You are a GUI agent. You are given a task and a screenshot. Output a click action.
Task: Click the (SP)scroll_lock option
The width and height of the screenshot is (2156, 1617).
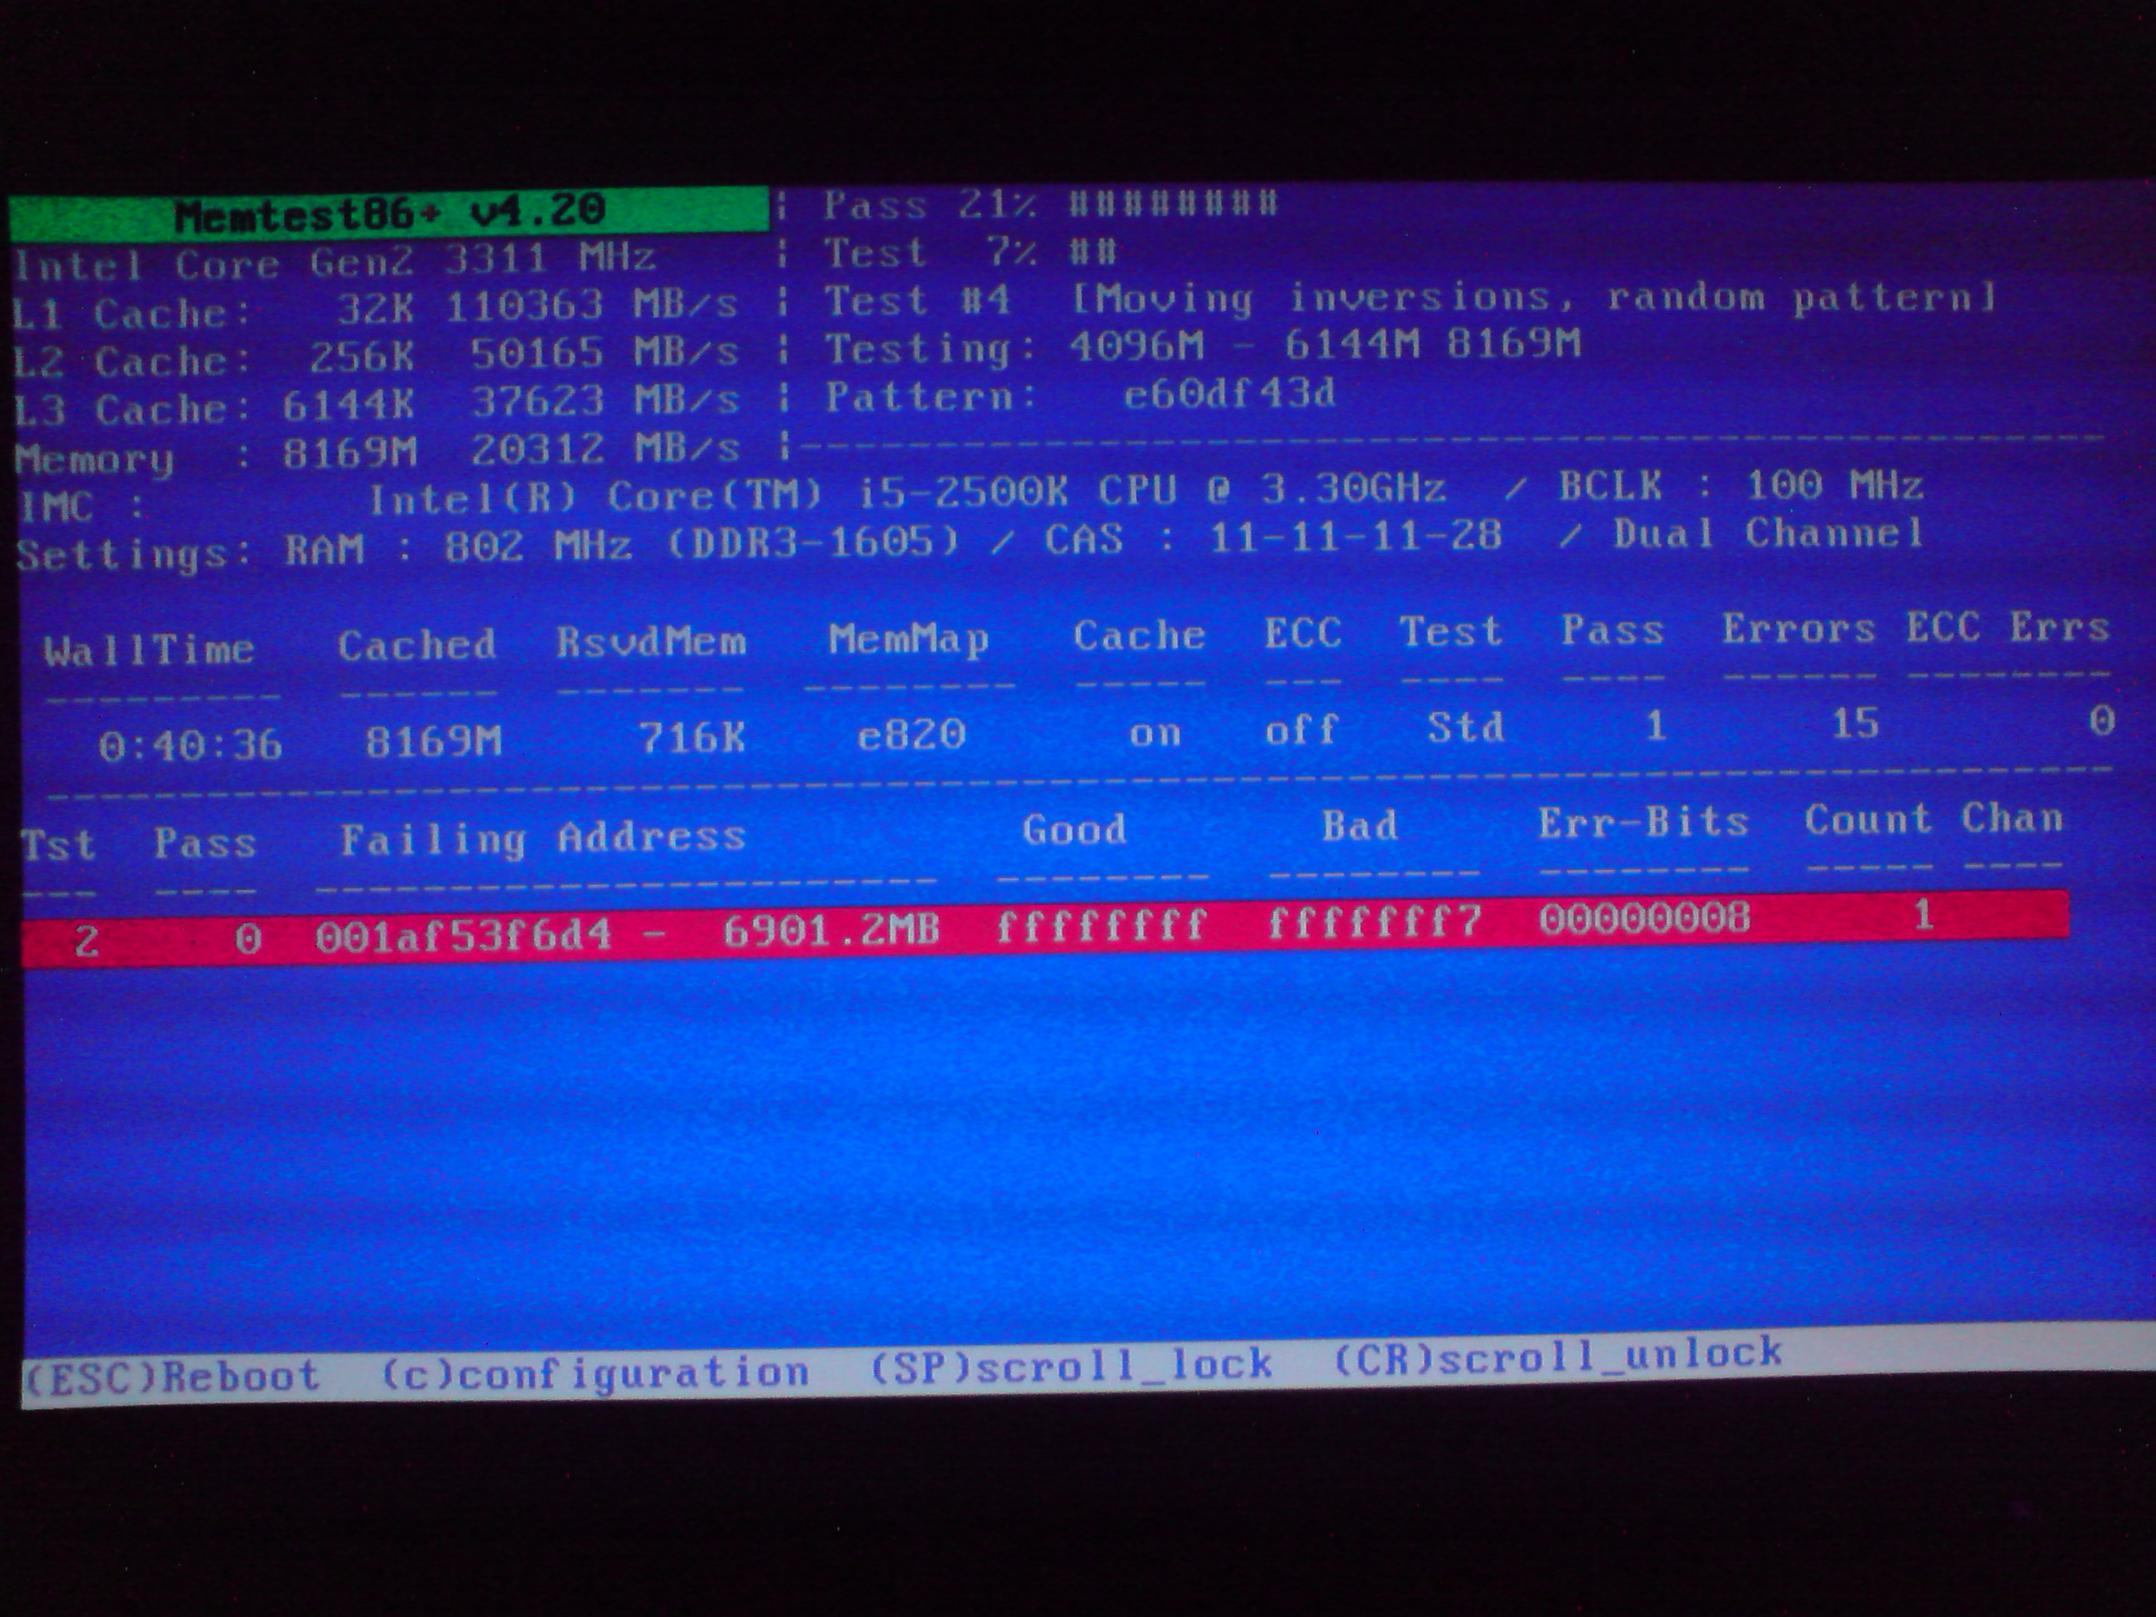[x=1071, y=1364]
